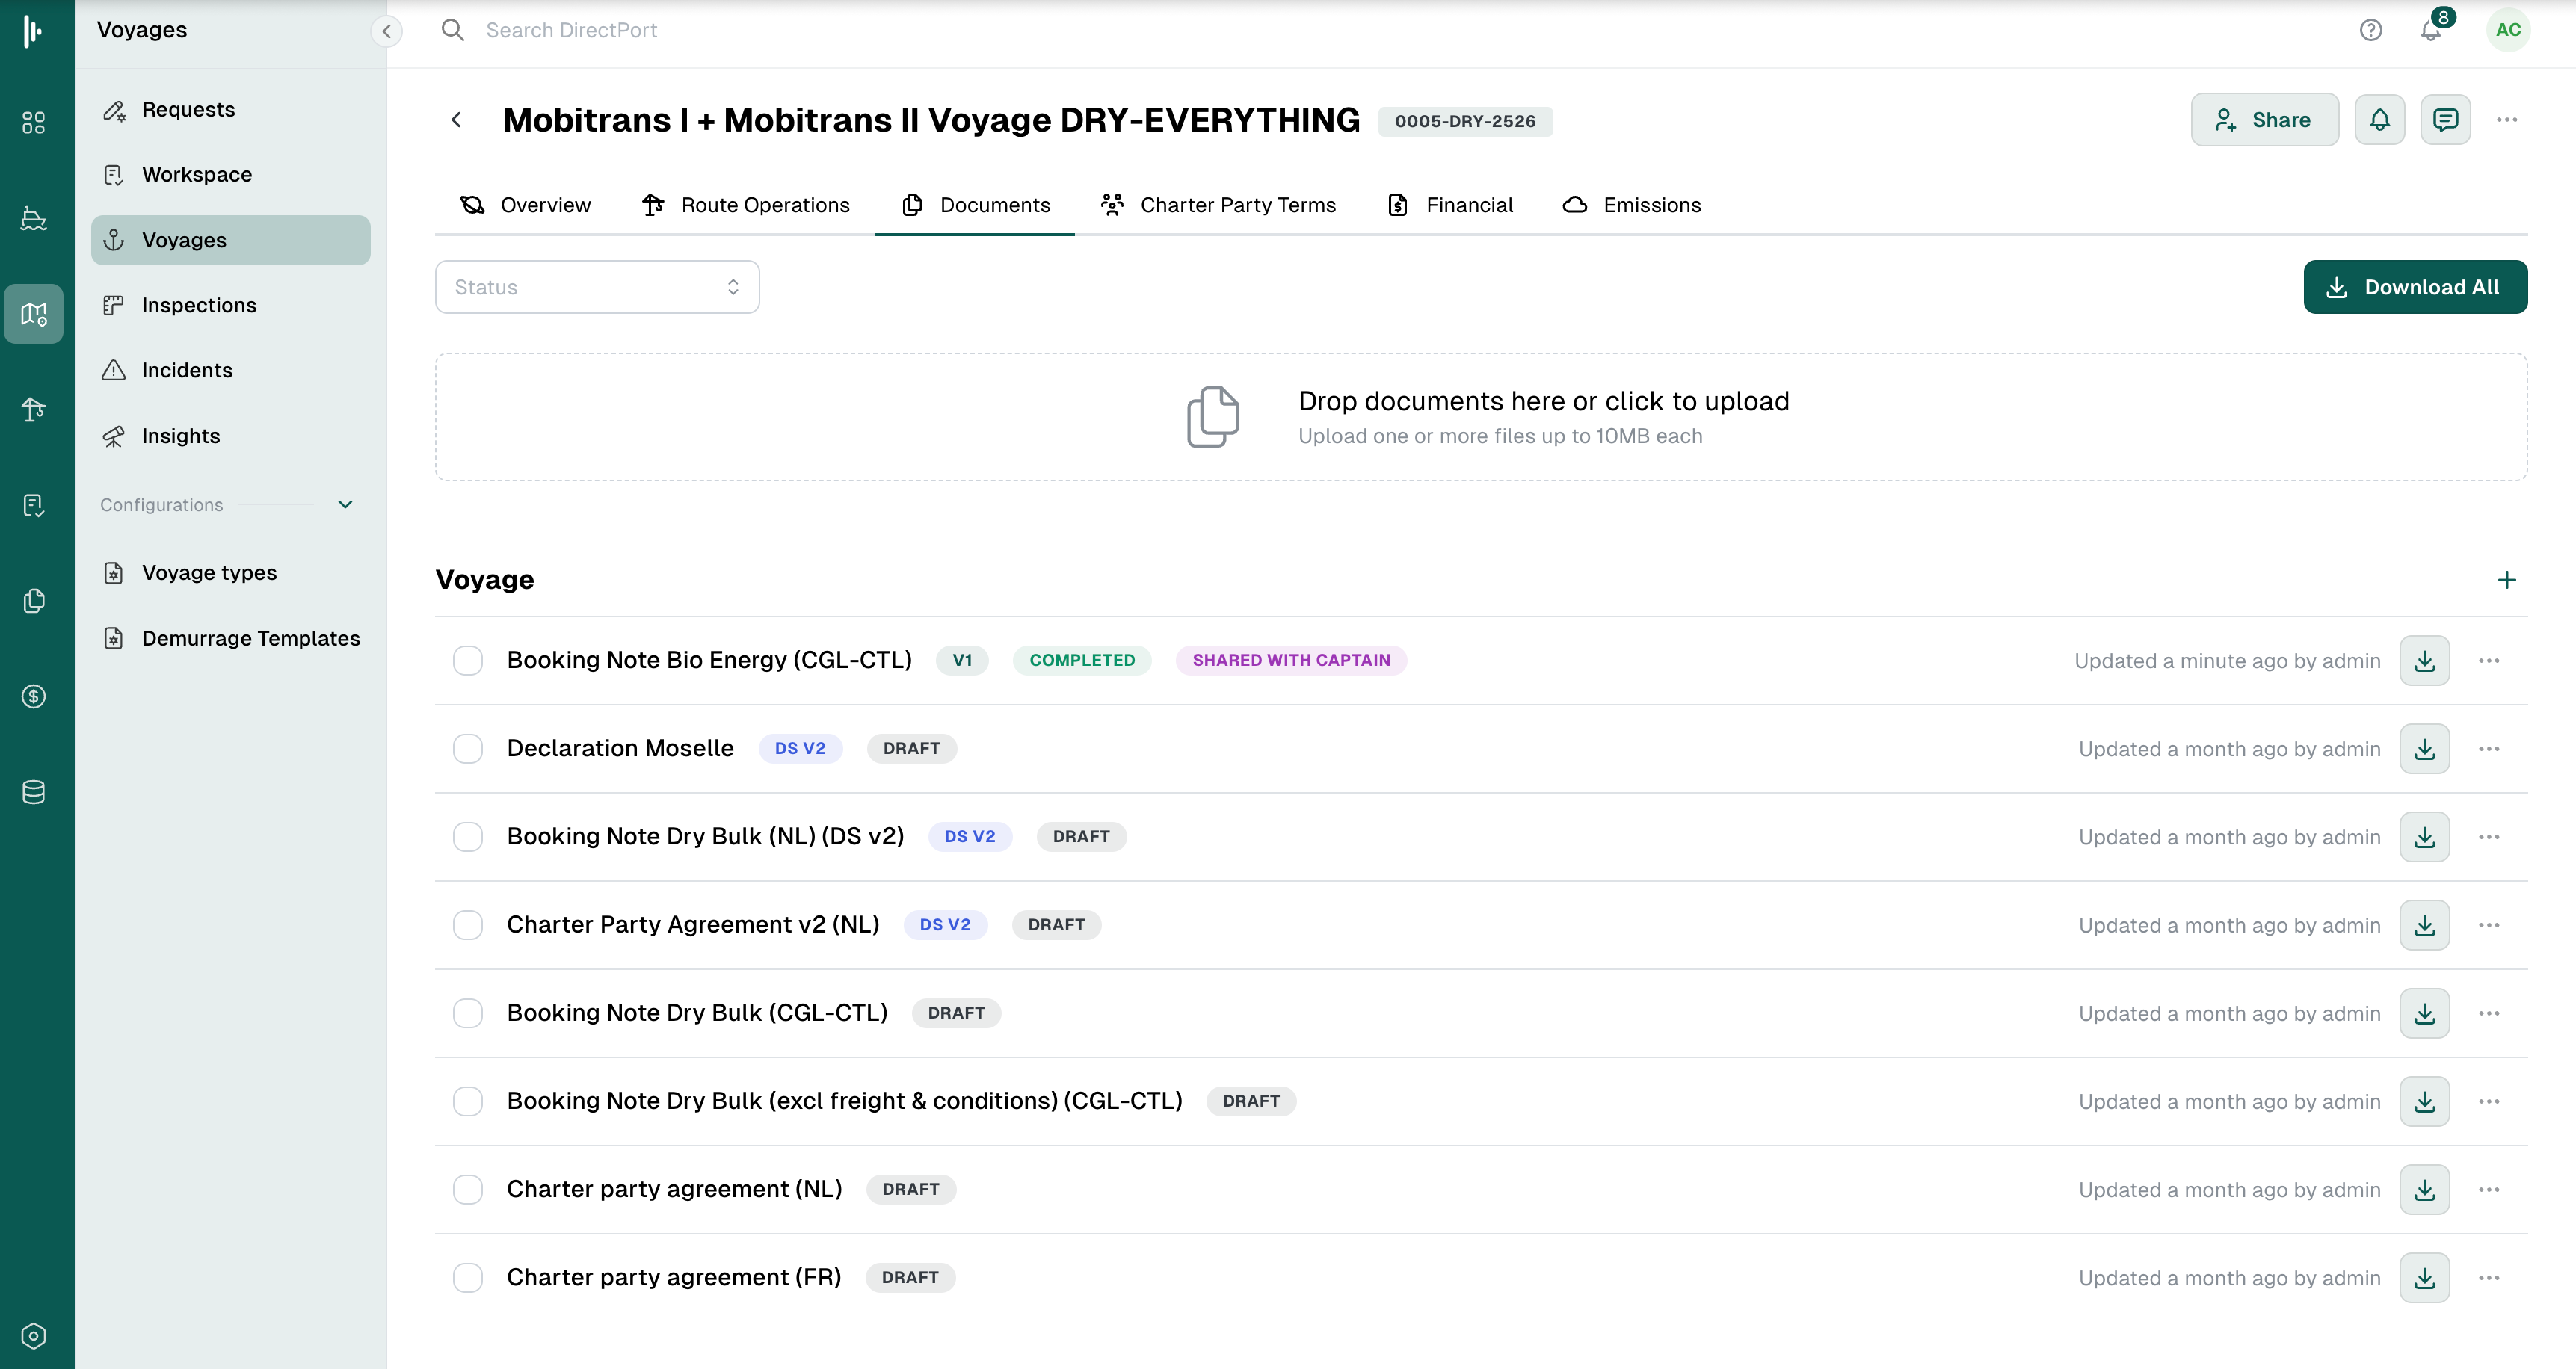Click the Download All button
The height and width of the screenshot is (1369, 2576).
pos(2415,287)
